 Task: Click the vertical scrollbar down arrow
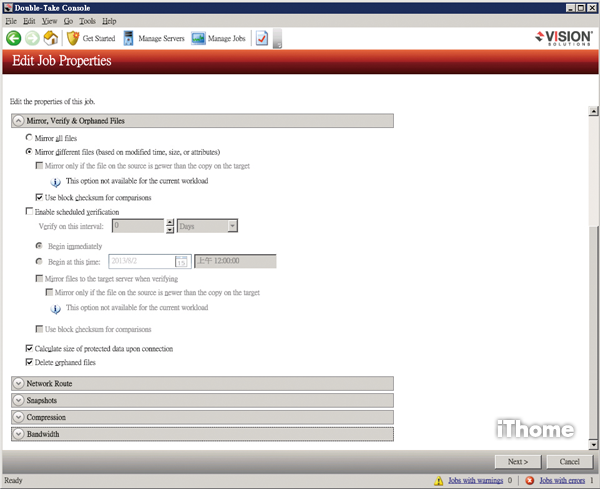[x=593, y=444]
